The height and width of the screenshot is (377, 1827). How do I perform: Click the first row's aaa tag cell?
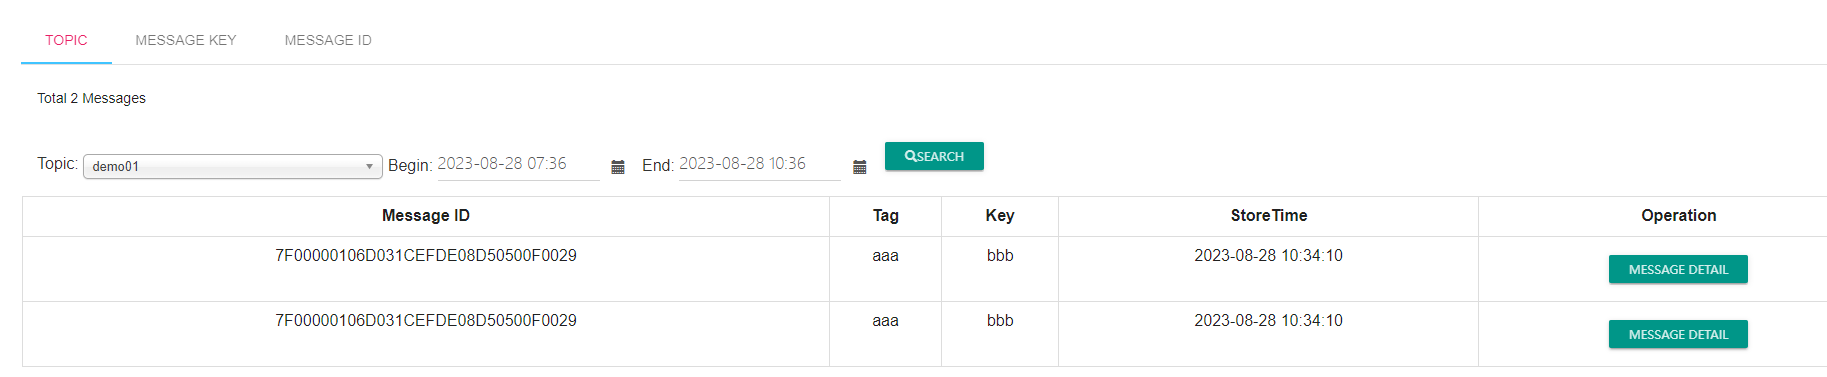click(885, 256)
